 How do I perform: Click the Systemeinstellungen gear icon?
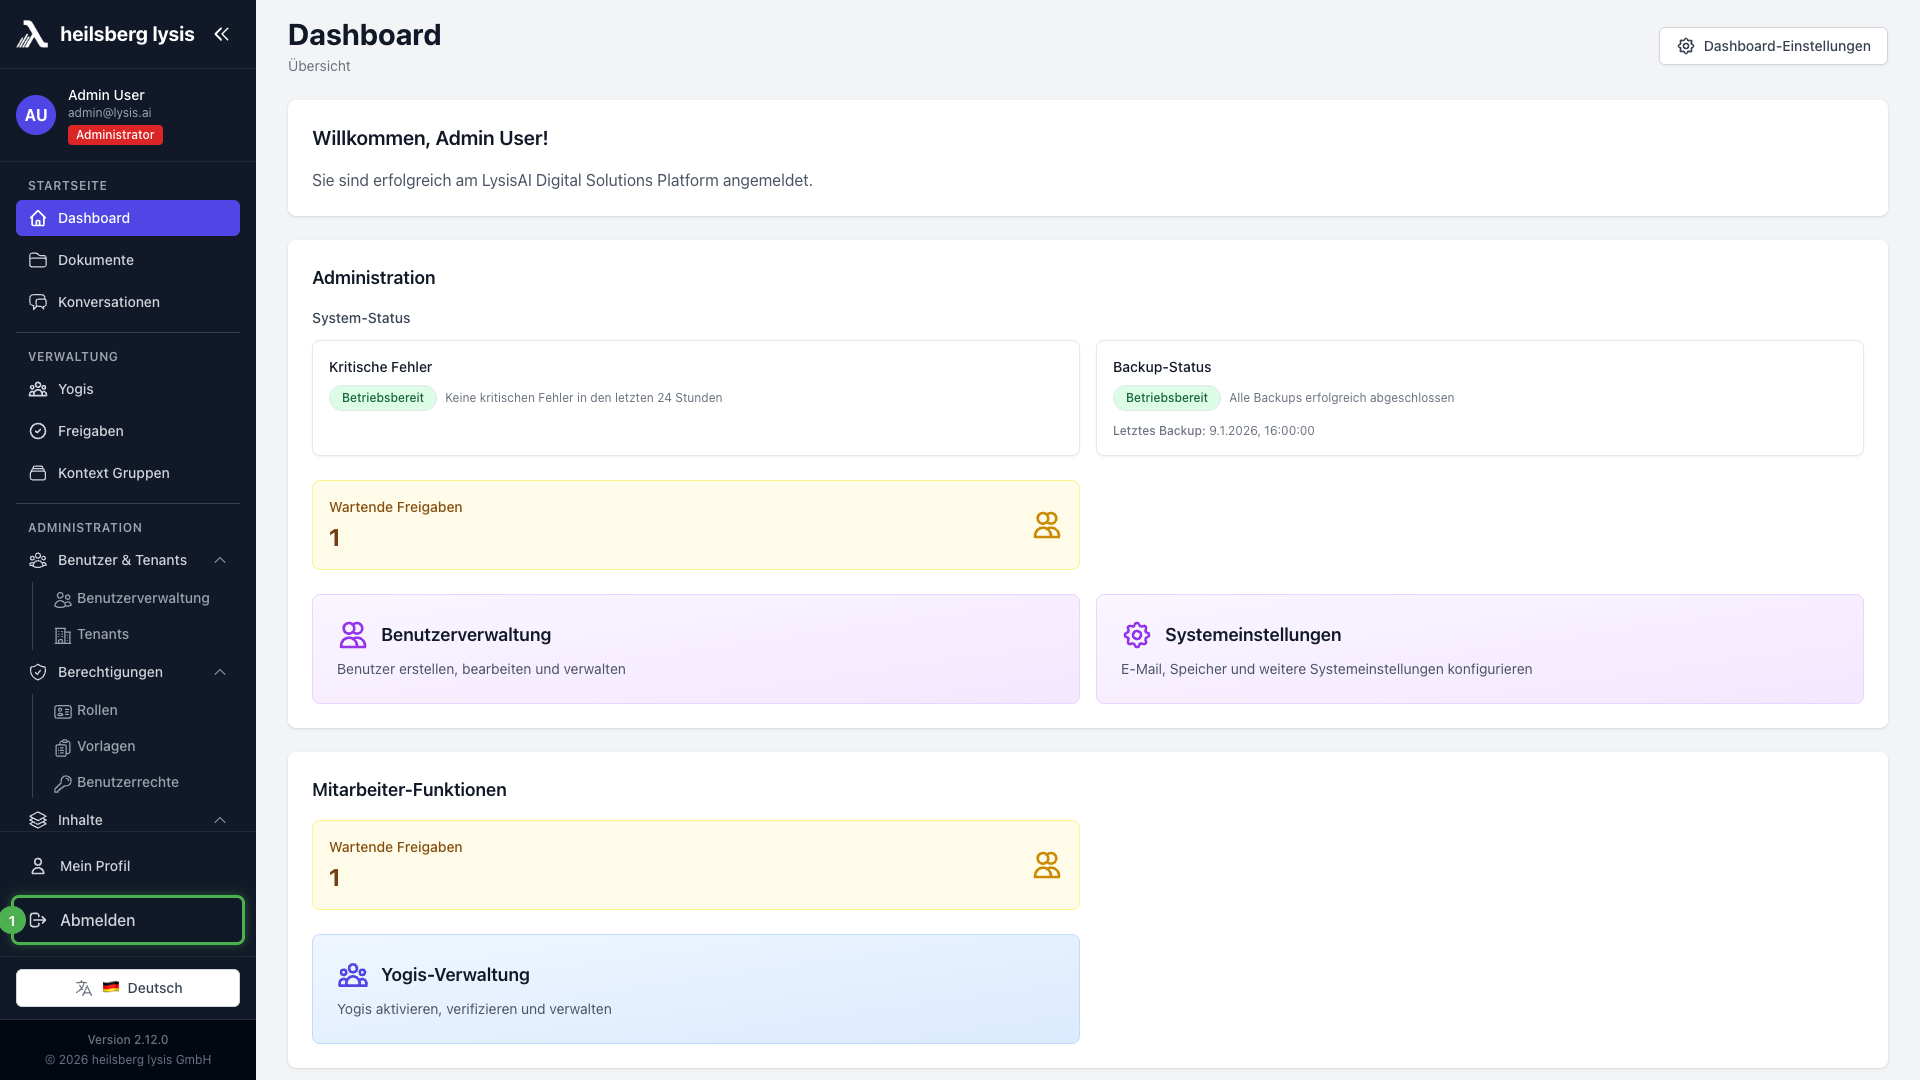1136,635
